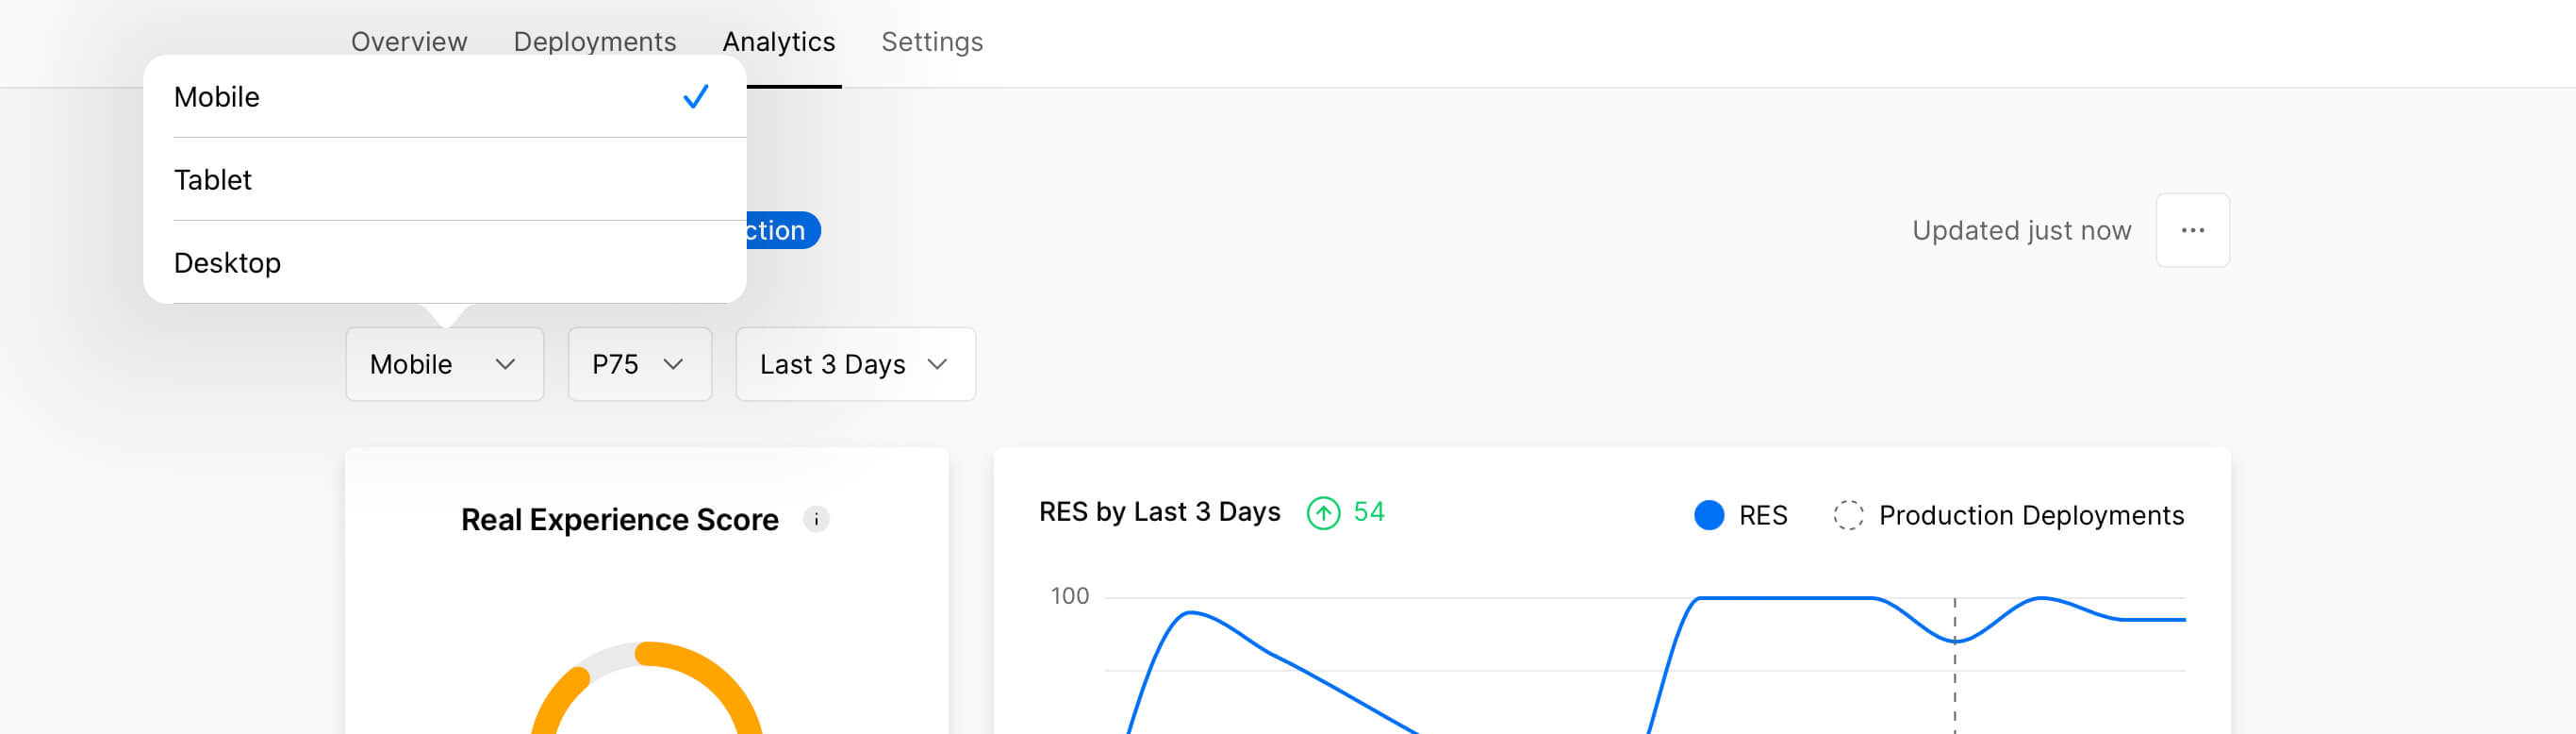Click the Real Experience Score heading
Viewport: 2576px width, 734px height.
coord(619,519)
